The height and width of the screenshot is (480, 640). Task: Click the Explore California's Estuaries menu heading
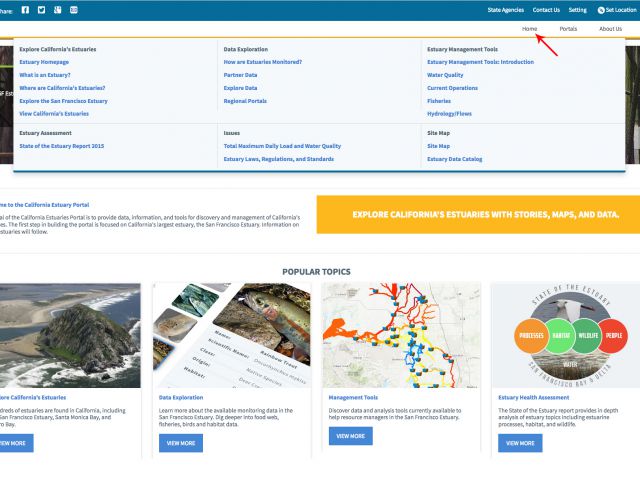pos(58,49)
